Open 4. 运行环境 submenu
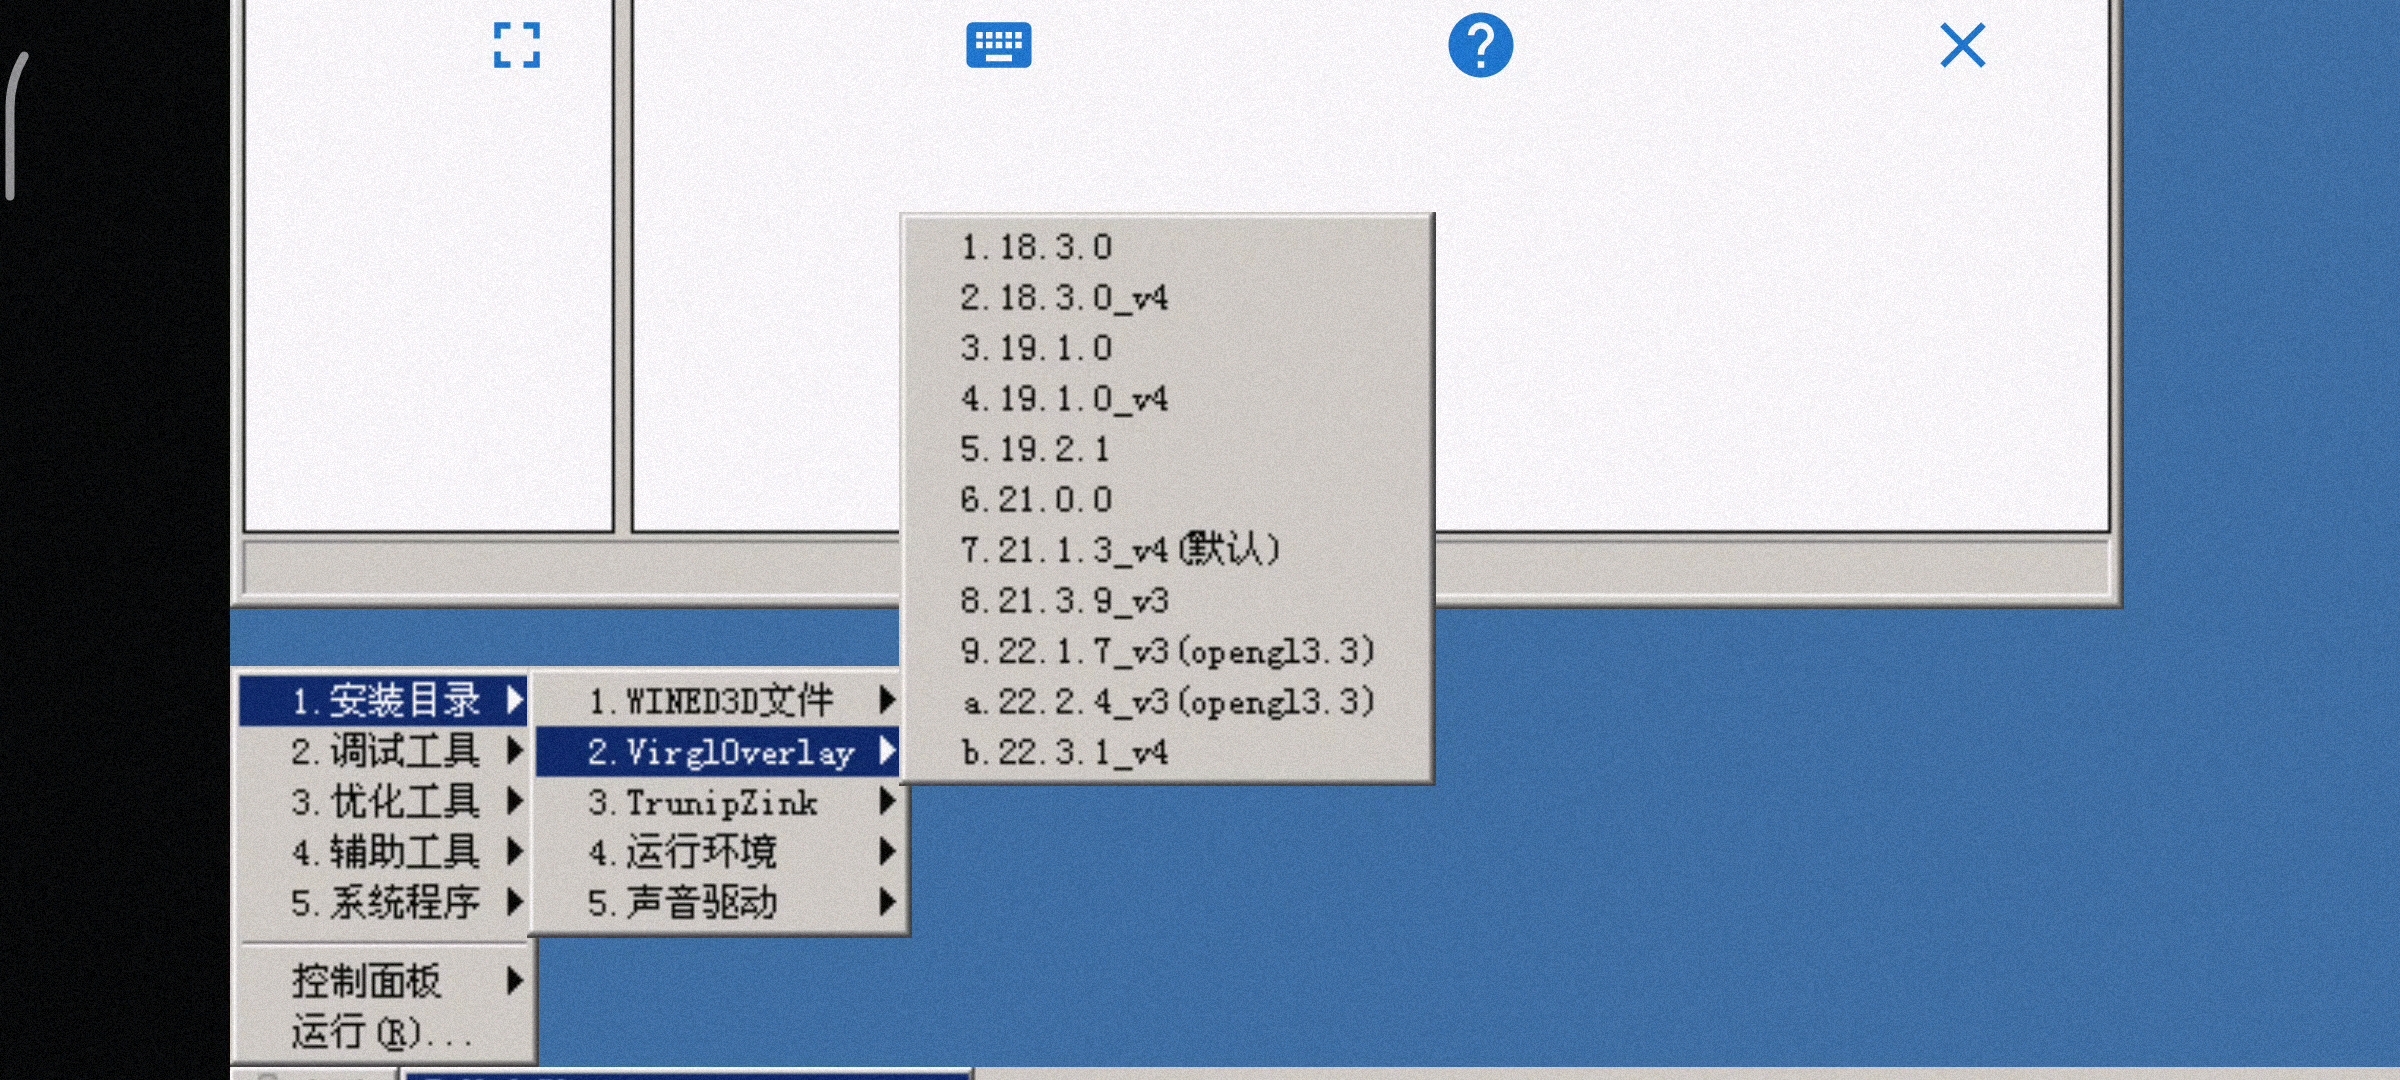The image size is (2400, 1080). 718,852
